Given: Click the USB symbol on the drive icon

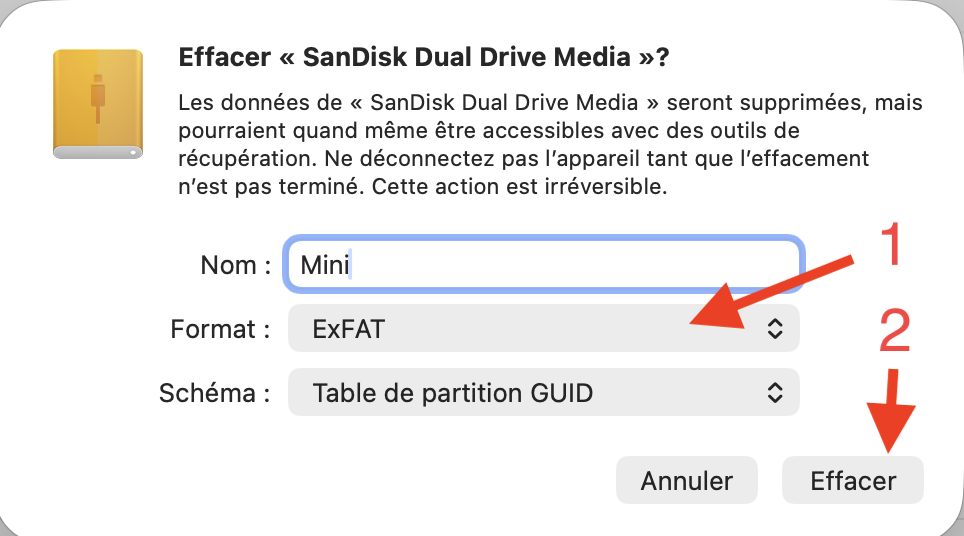Looking at the screenshot, I should tap(97, 97).
